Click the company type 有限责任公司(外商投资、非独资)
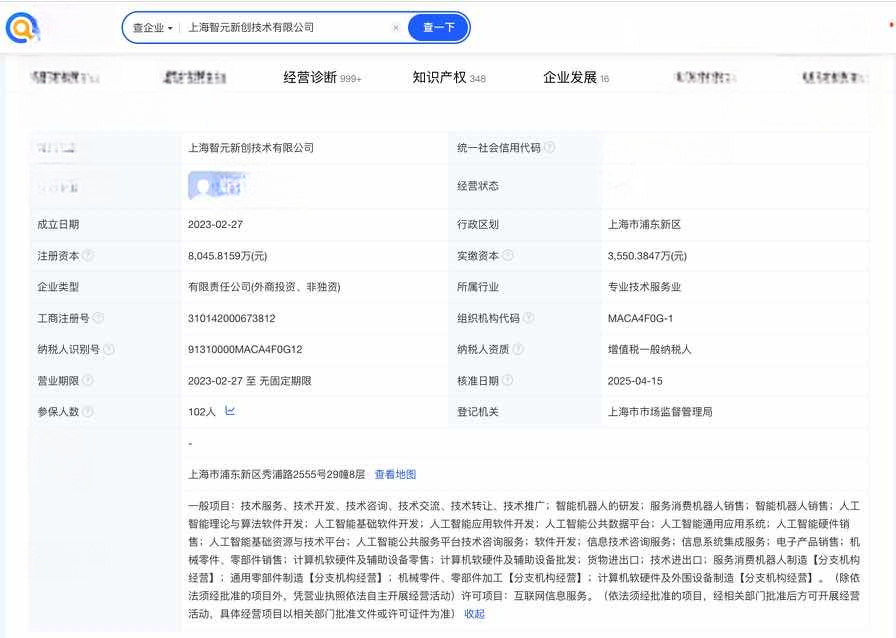The width and height of the screenshot is (896, 638). pyautogui.click(x=264, y=287)
